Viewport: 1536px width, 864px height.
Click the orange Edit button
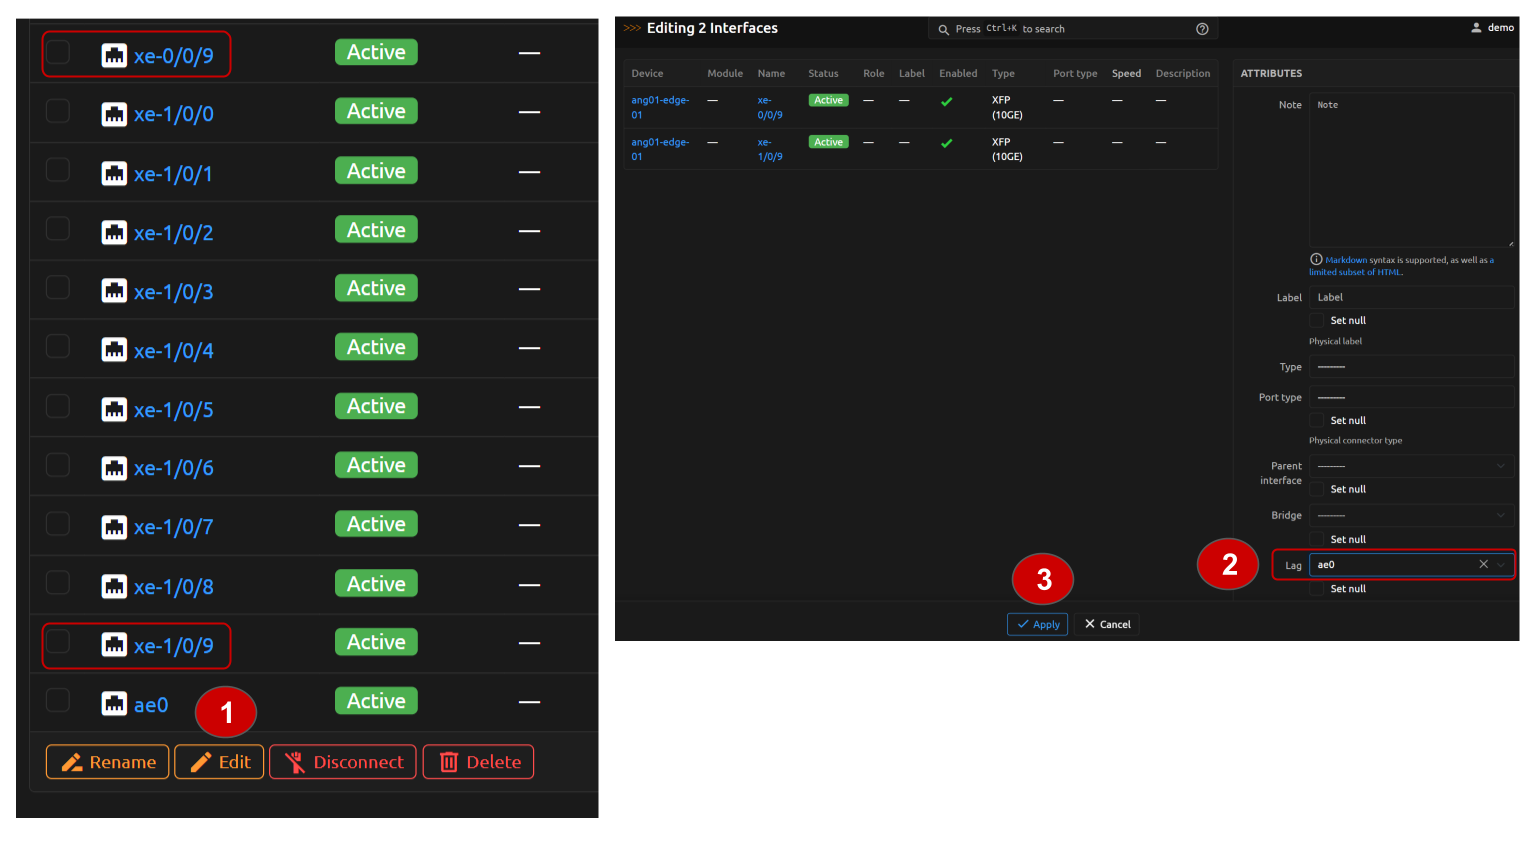[219, 762]
